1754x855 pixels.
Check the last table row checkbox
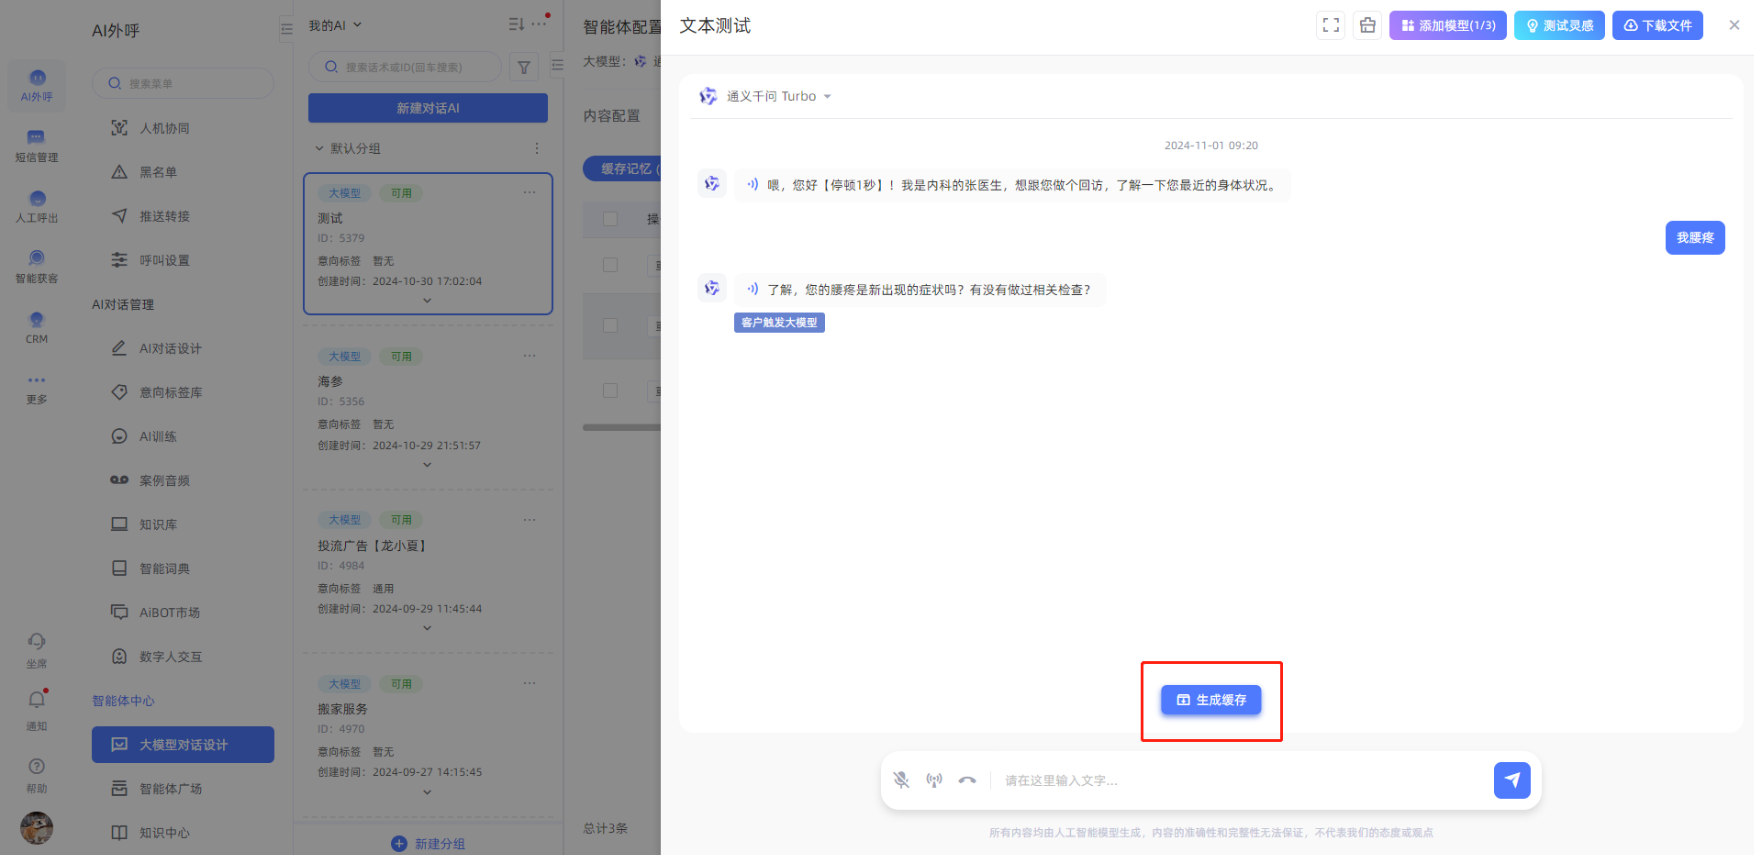pyautogui.click(x=610, y=390)
